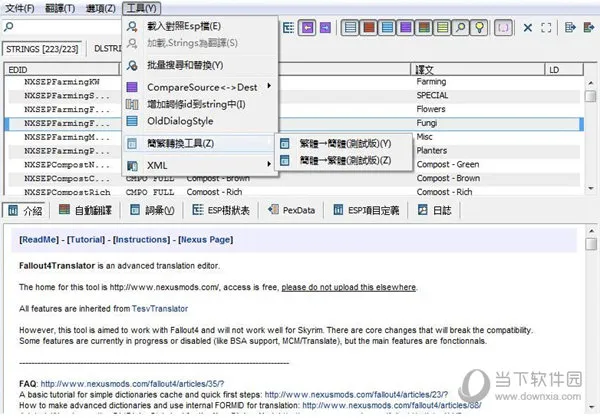Image resolution: width=600 pixels, height=419 pixels.
Task: Toggle the yellow lines filter button
Action: (x=442, y=28)
